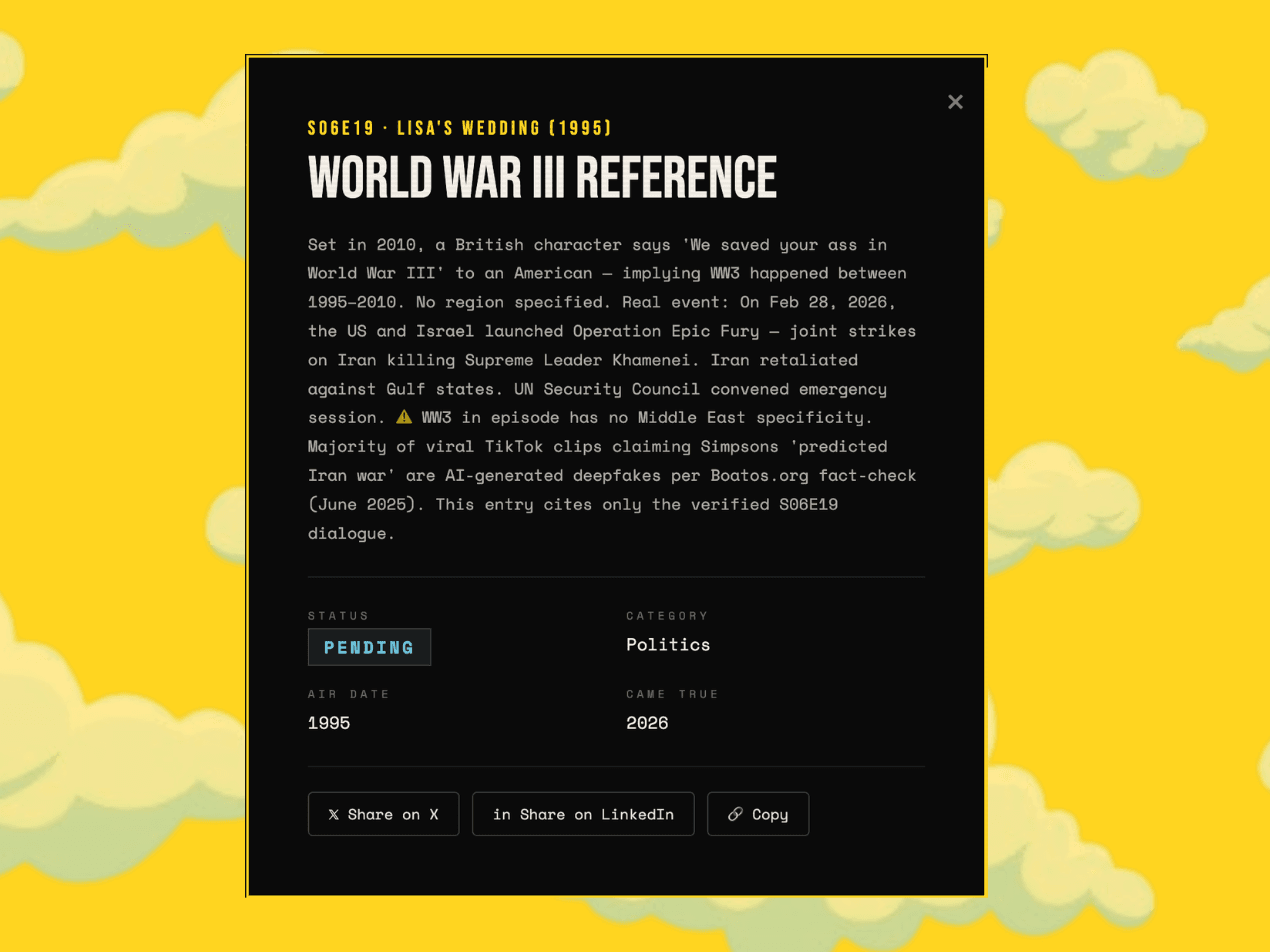Click the X logo in the share button

click(x=334, y=815)
